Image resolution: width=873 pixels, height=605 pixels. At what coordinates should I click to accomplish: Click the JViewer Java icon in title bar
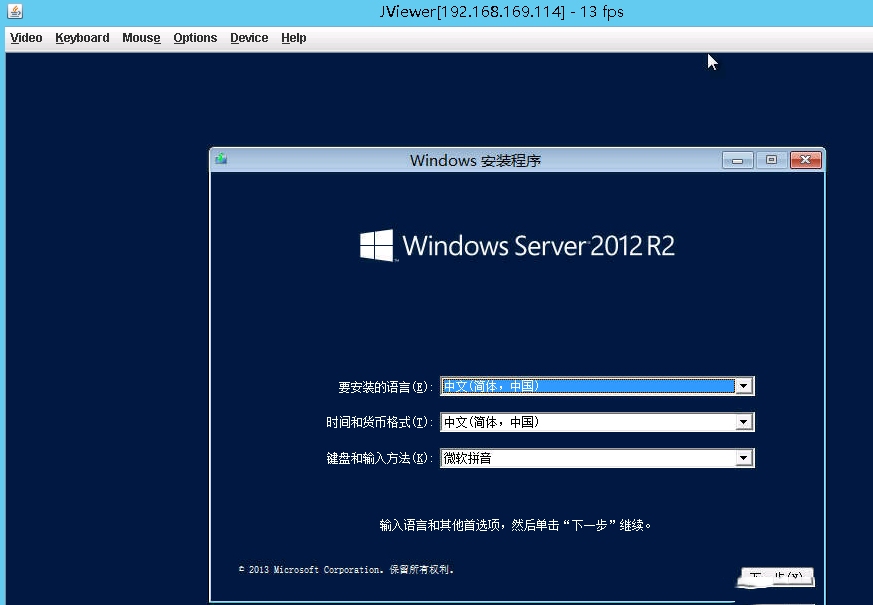pos(15,11)
